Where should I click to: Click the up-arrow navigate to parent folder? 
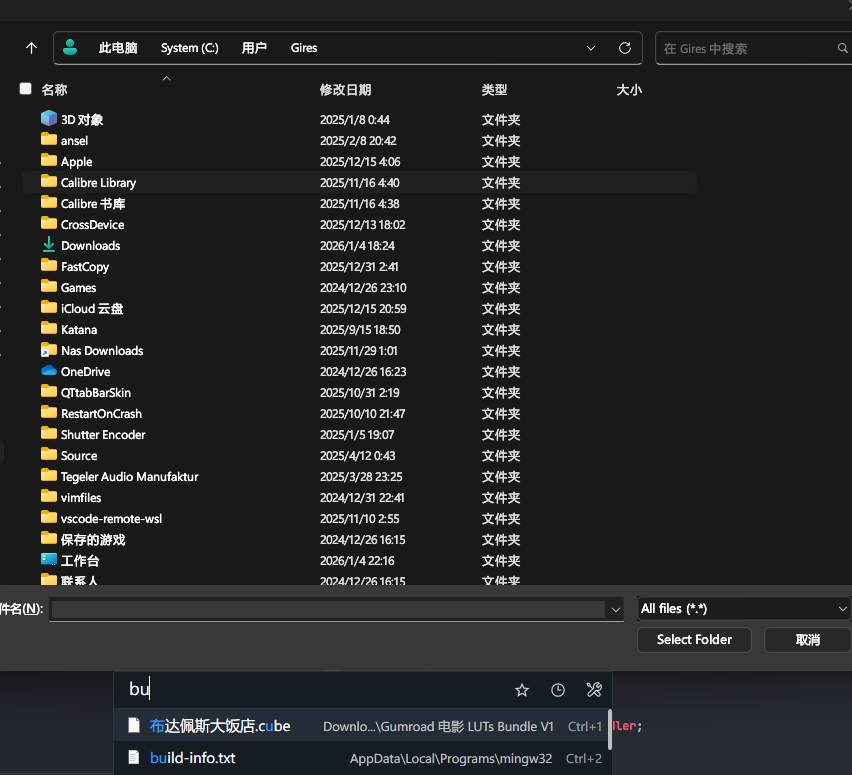tap(31, 48)
